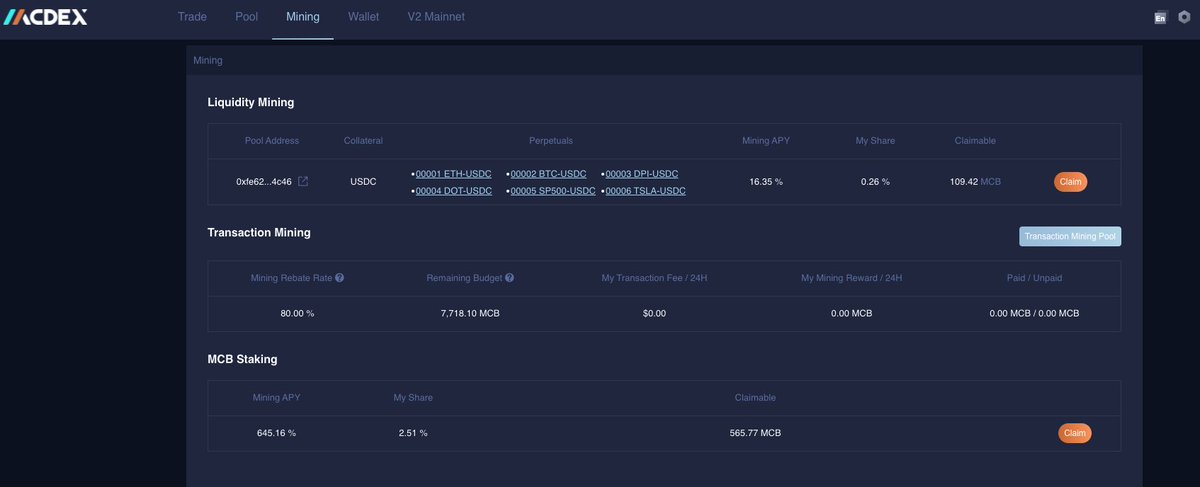1200x487 pixels.
Task: Click the Mining Rebate Rate header text
Action: [x=292, y=277]
